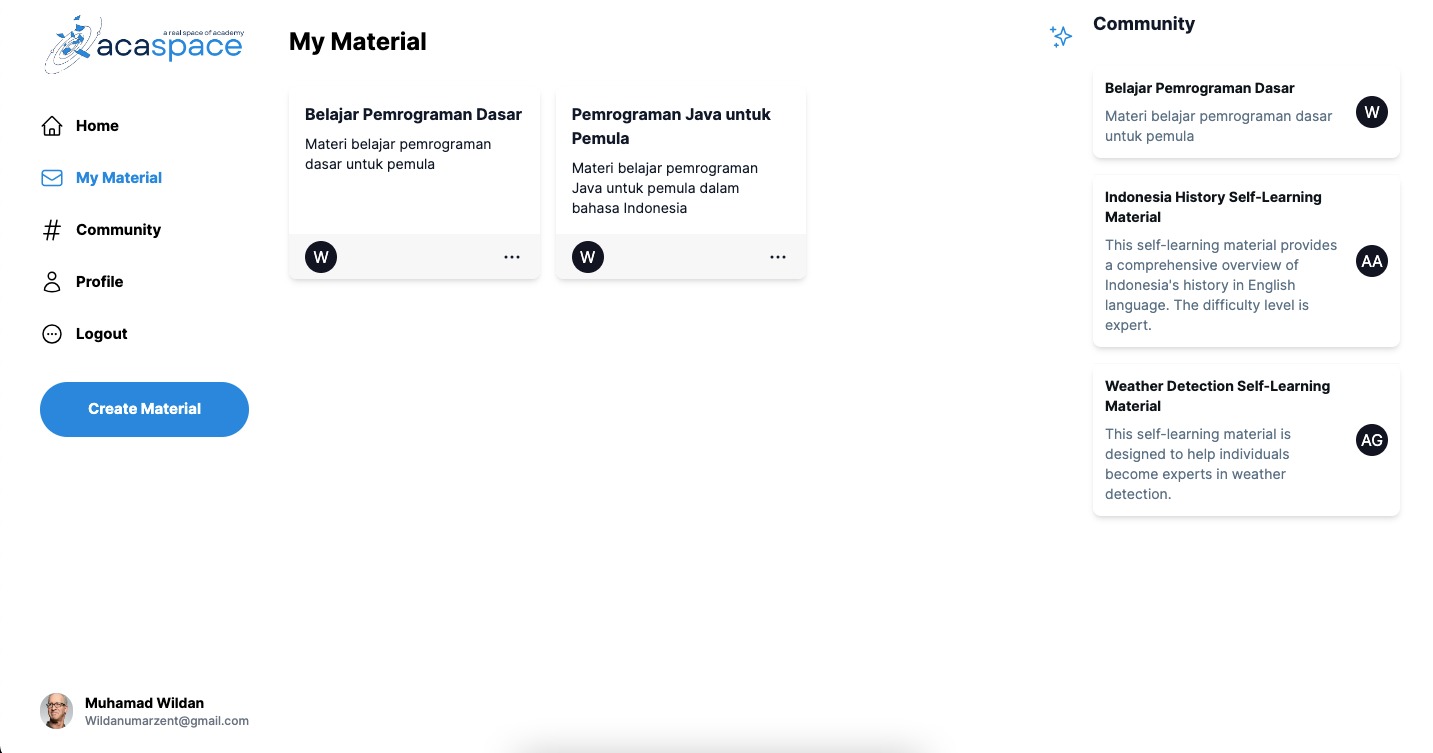The height and width of the screenshot is (753, 1433).
Task: Click the AA avatar on Indonesia History item
Action: point(1372,262)
